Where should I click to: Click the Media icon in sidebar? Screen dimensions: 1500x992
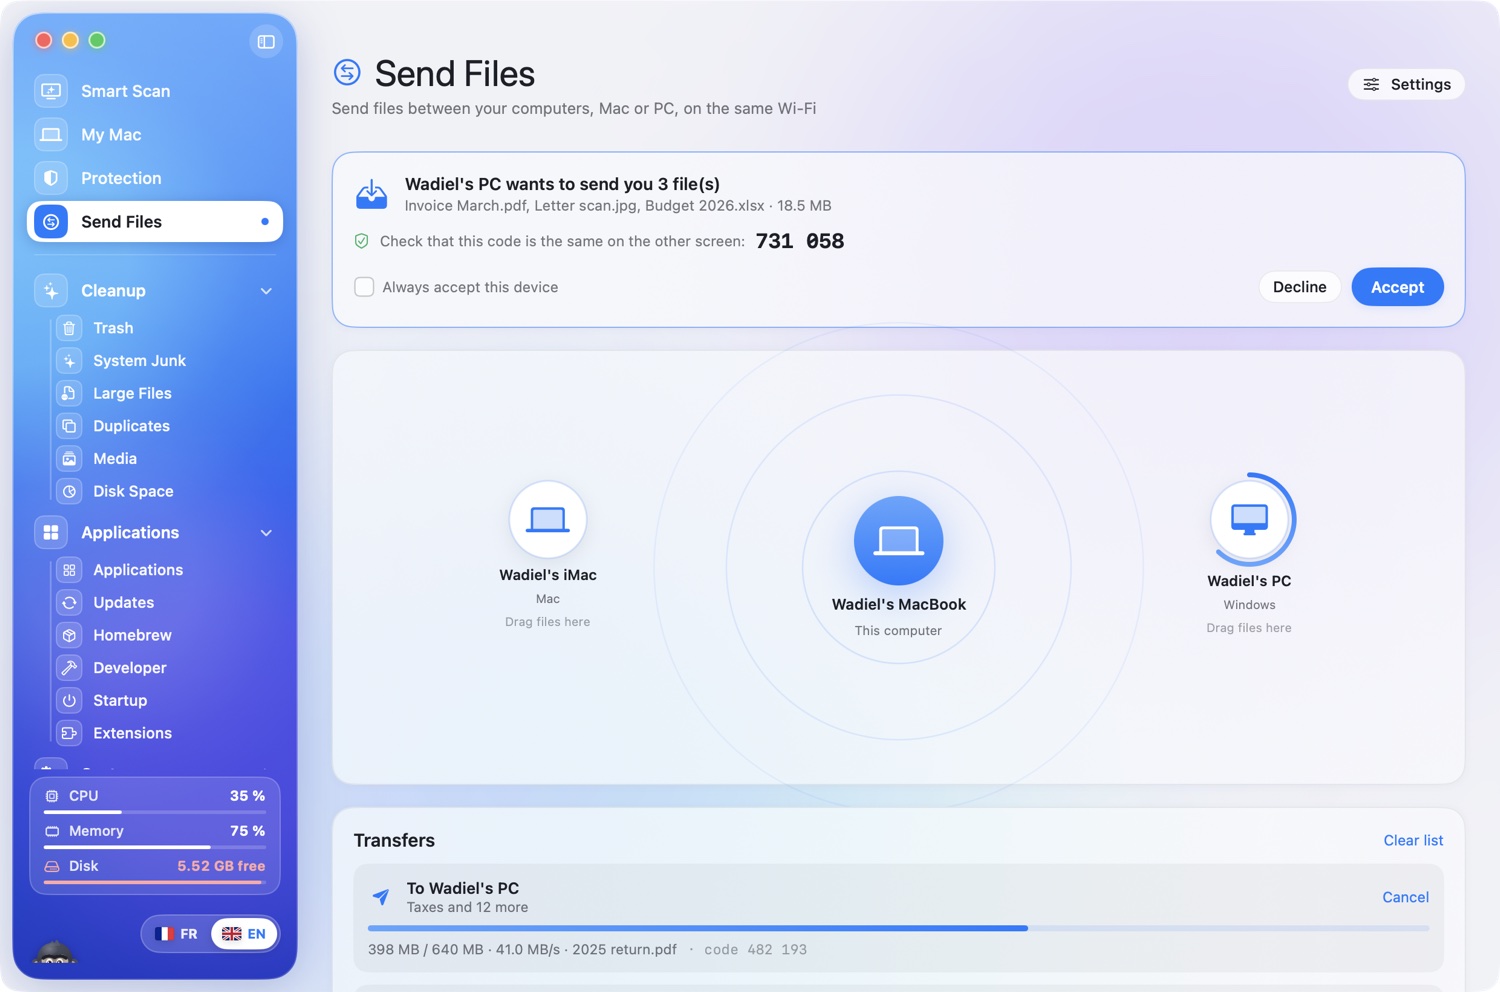(x=69, y=459)
